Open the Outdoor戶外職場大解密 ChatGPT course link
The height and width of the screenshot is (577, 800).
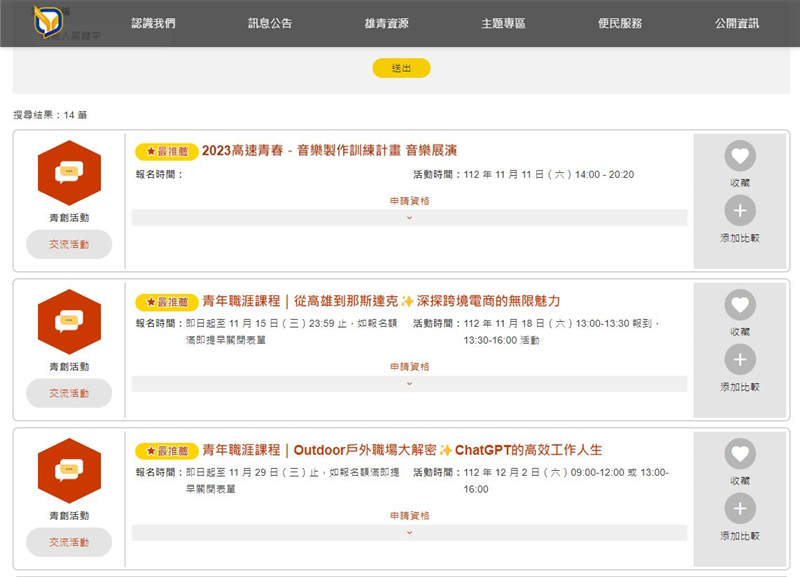(402, 450)
